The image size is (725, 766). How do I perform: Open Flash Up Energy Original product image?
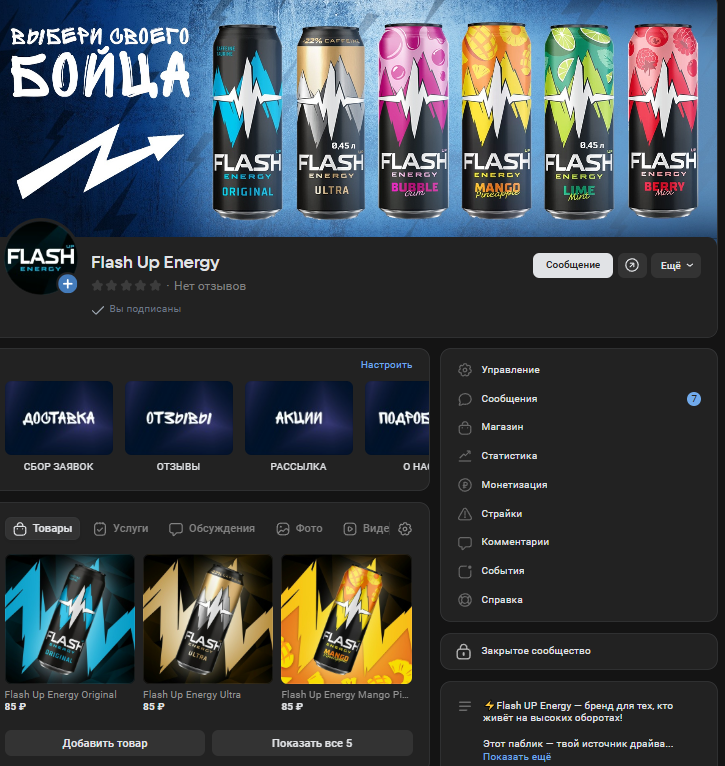[x=70, y=619]
